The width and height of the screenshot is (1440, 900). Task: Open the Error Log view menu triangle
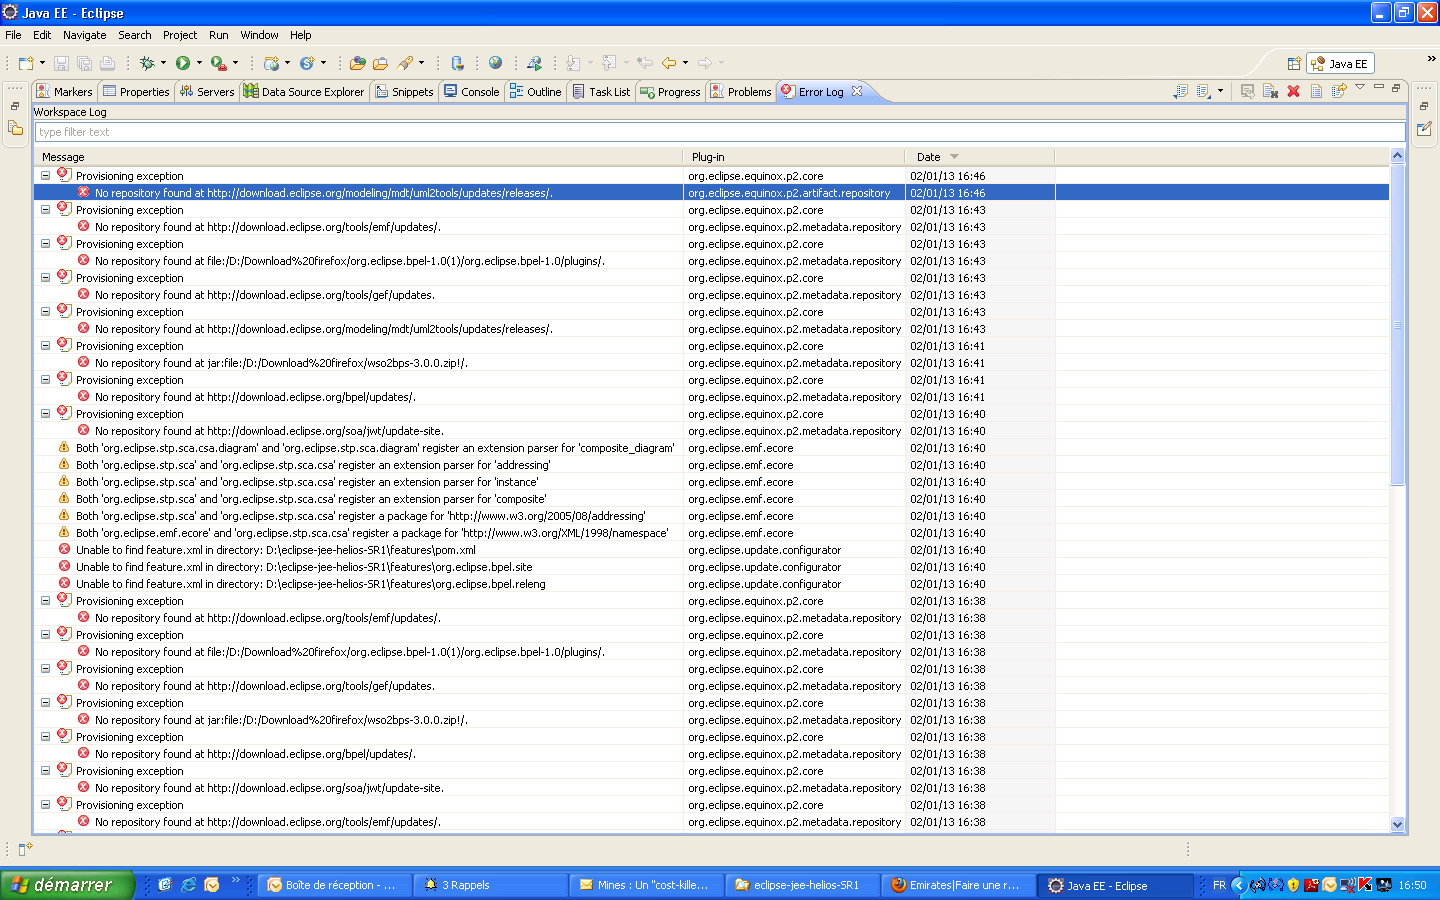click(1360, 88)
